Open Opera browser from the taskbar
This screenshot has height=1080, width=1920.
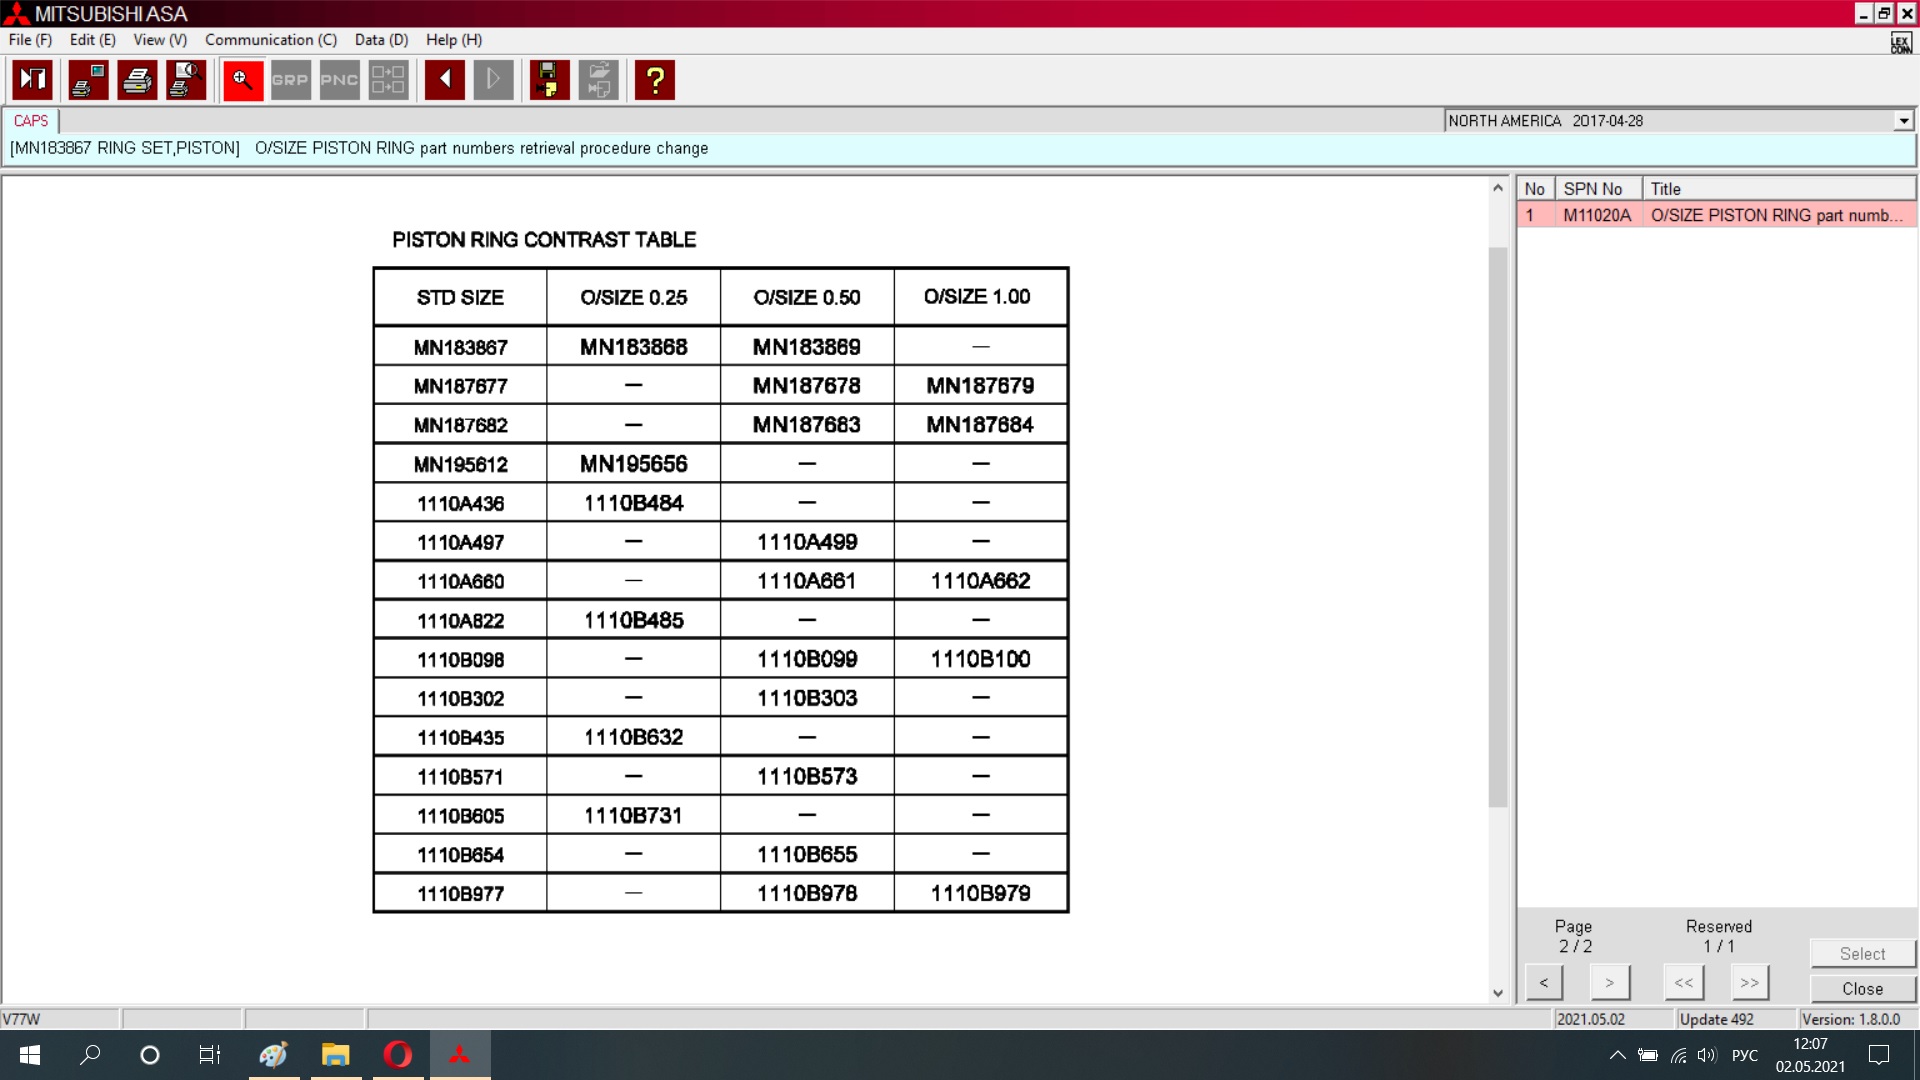(x=398, y=1054)
